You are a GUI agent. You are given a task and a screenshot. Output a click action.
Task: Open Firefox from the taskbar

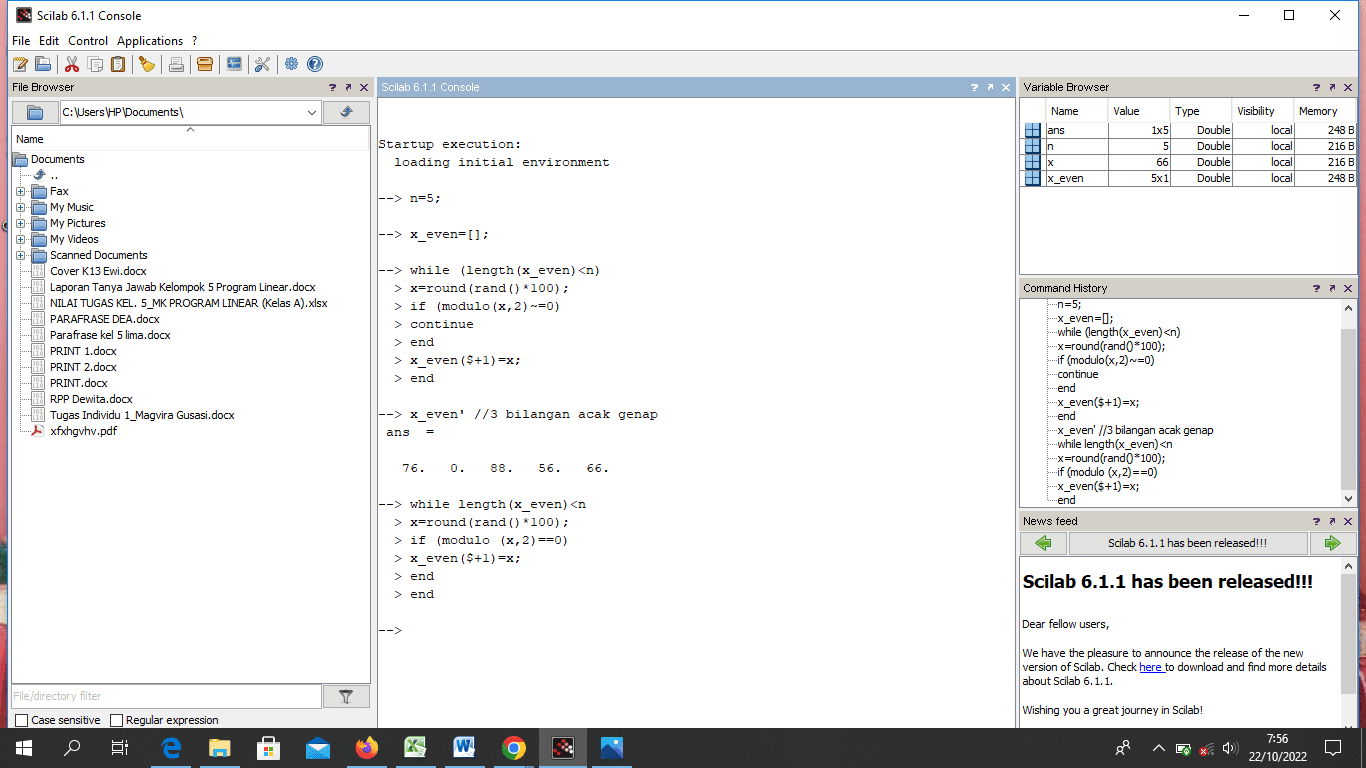(367, 747)
